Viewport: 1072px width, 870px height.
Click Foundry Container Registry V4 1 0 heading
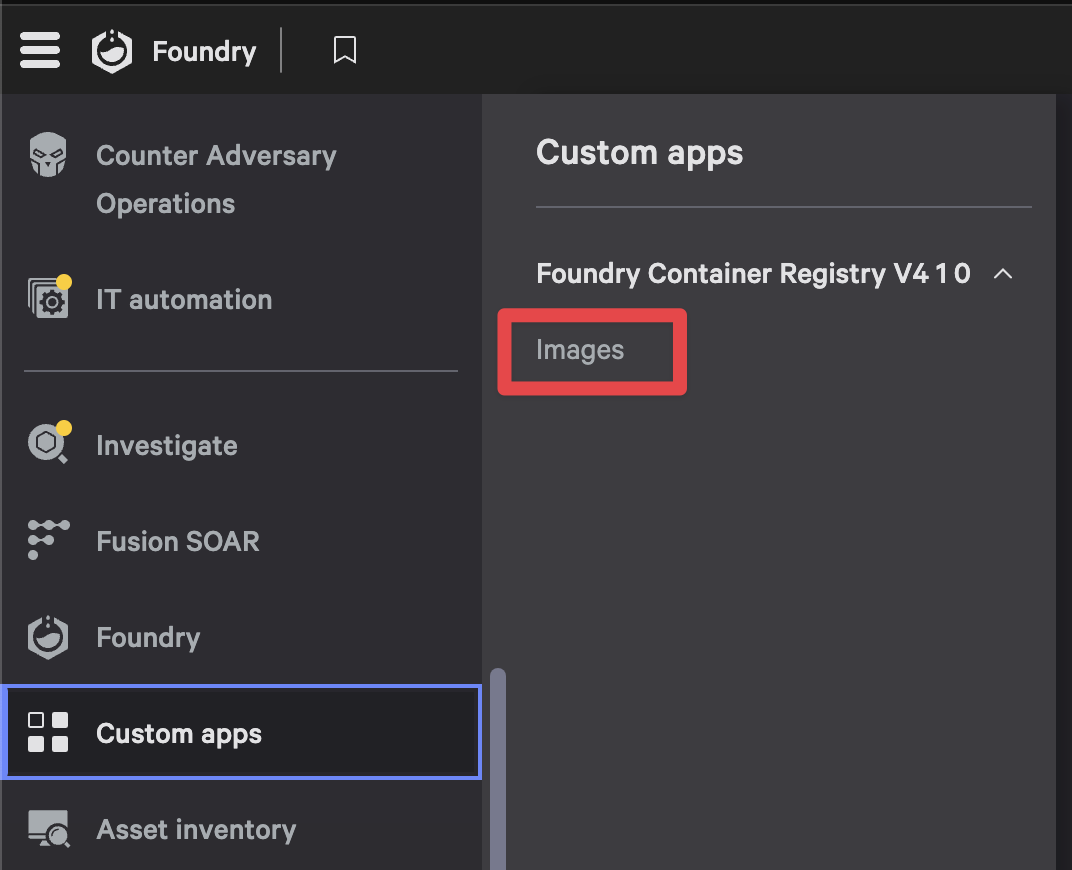coord(753,273)
